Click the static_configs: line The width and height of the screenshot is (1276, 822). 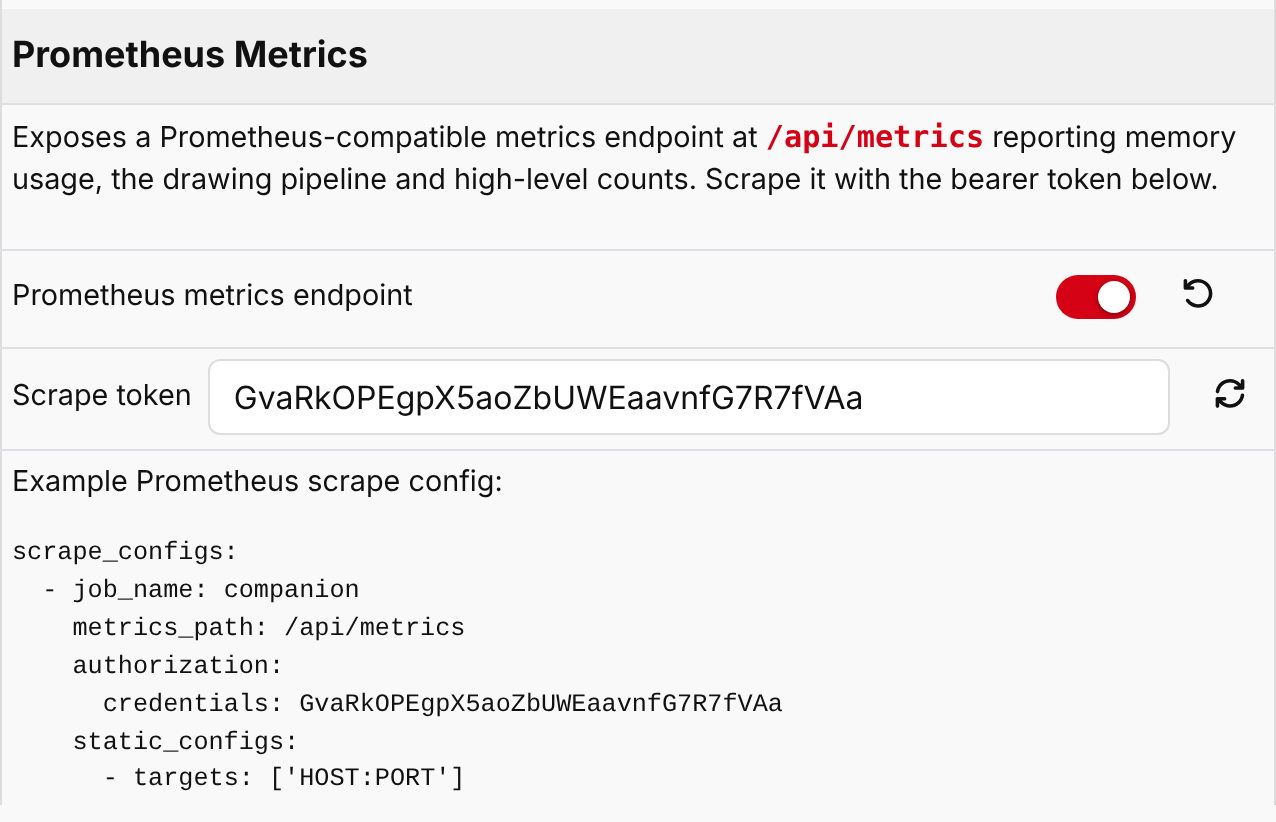pyautogui.click(x=186, y=742)
